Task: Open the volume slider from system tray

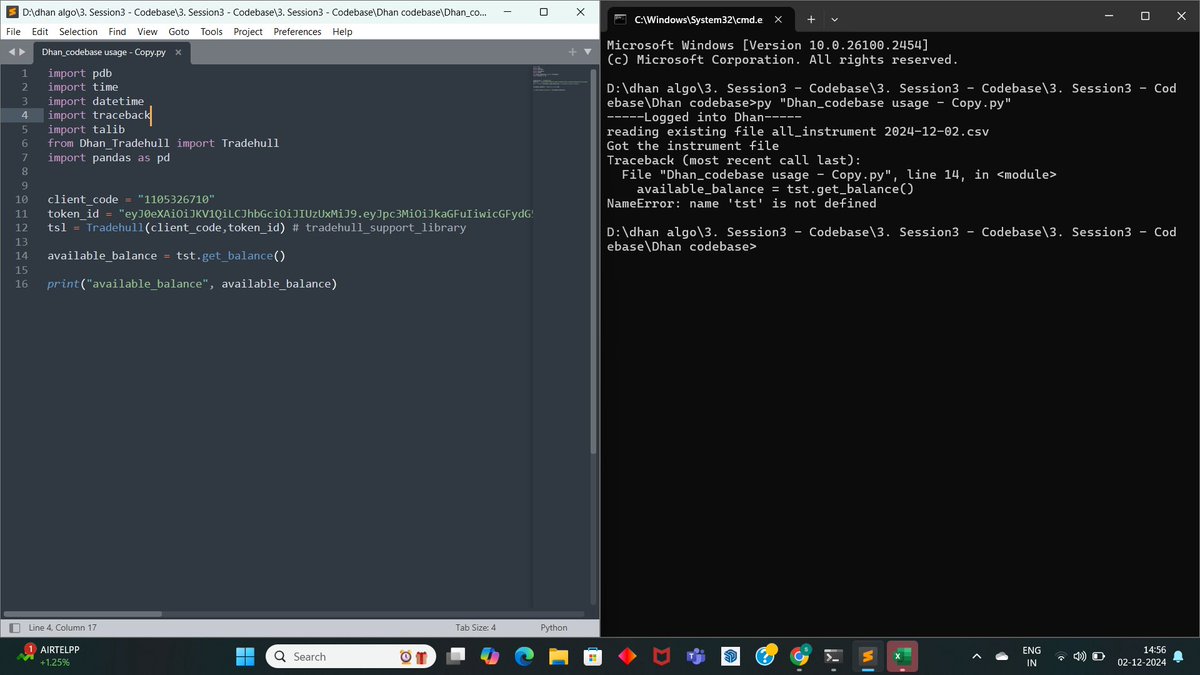Action: tap(1079, 657)
